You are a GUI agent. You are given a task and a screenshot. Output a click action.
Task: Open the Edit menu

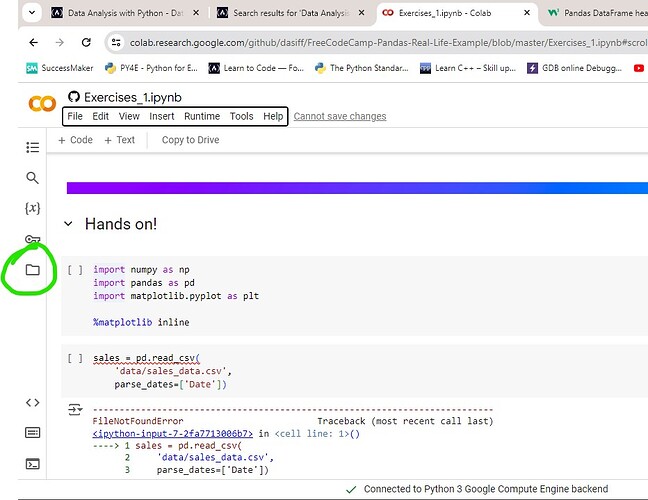tap(100, 116)
